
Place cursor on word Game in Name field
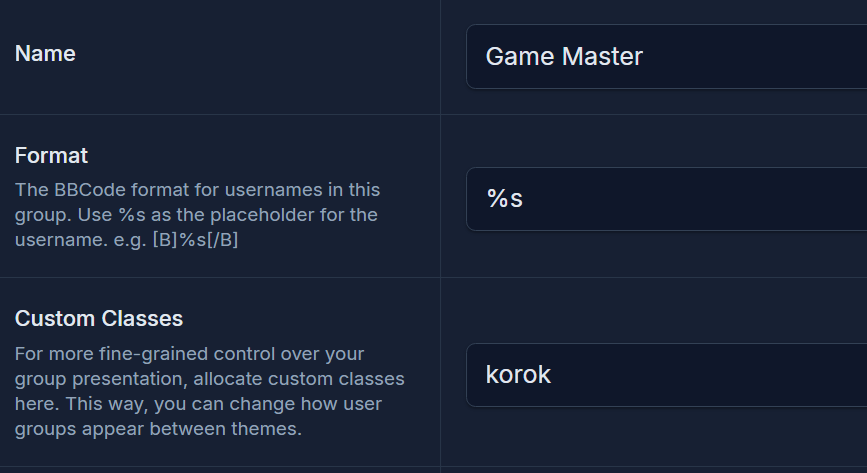pos(520,56)
